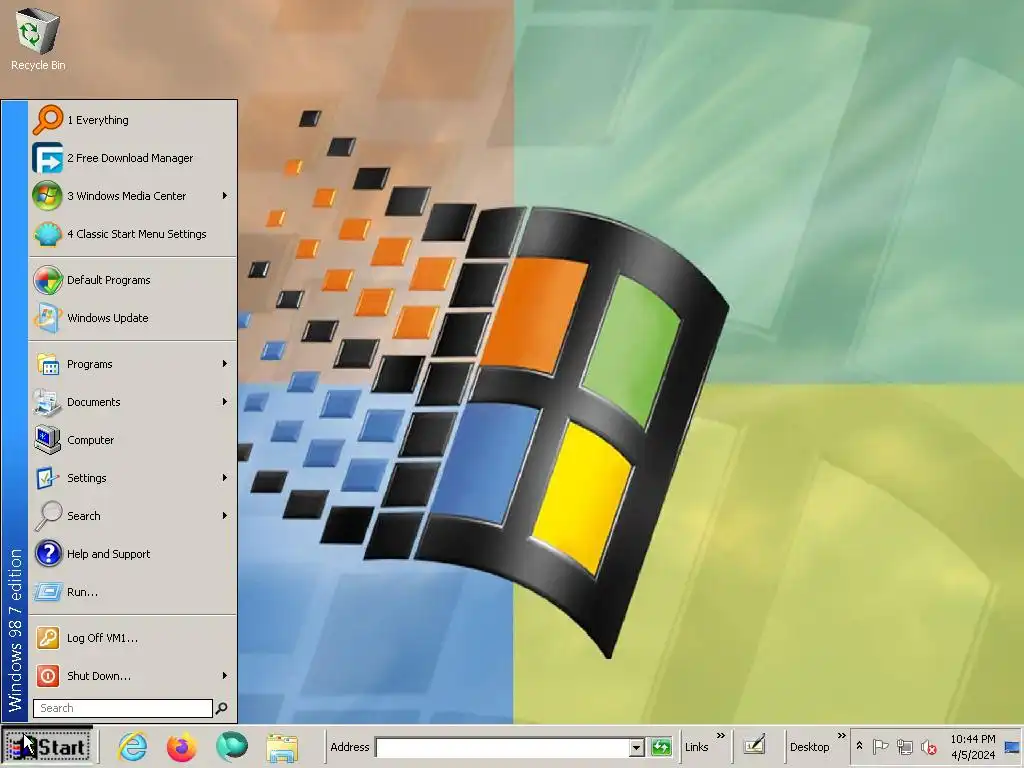
Task: Open Computer from Start menu
Action: pos(133,440)
